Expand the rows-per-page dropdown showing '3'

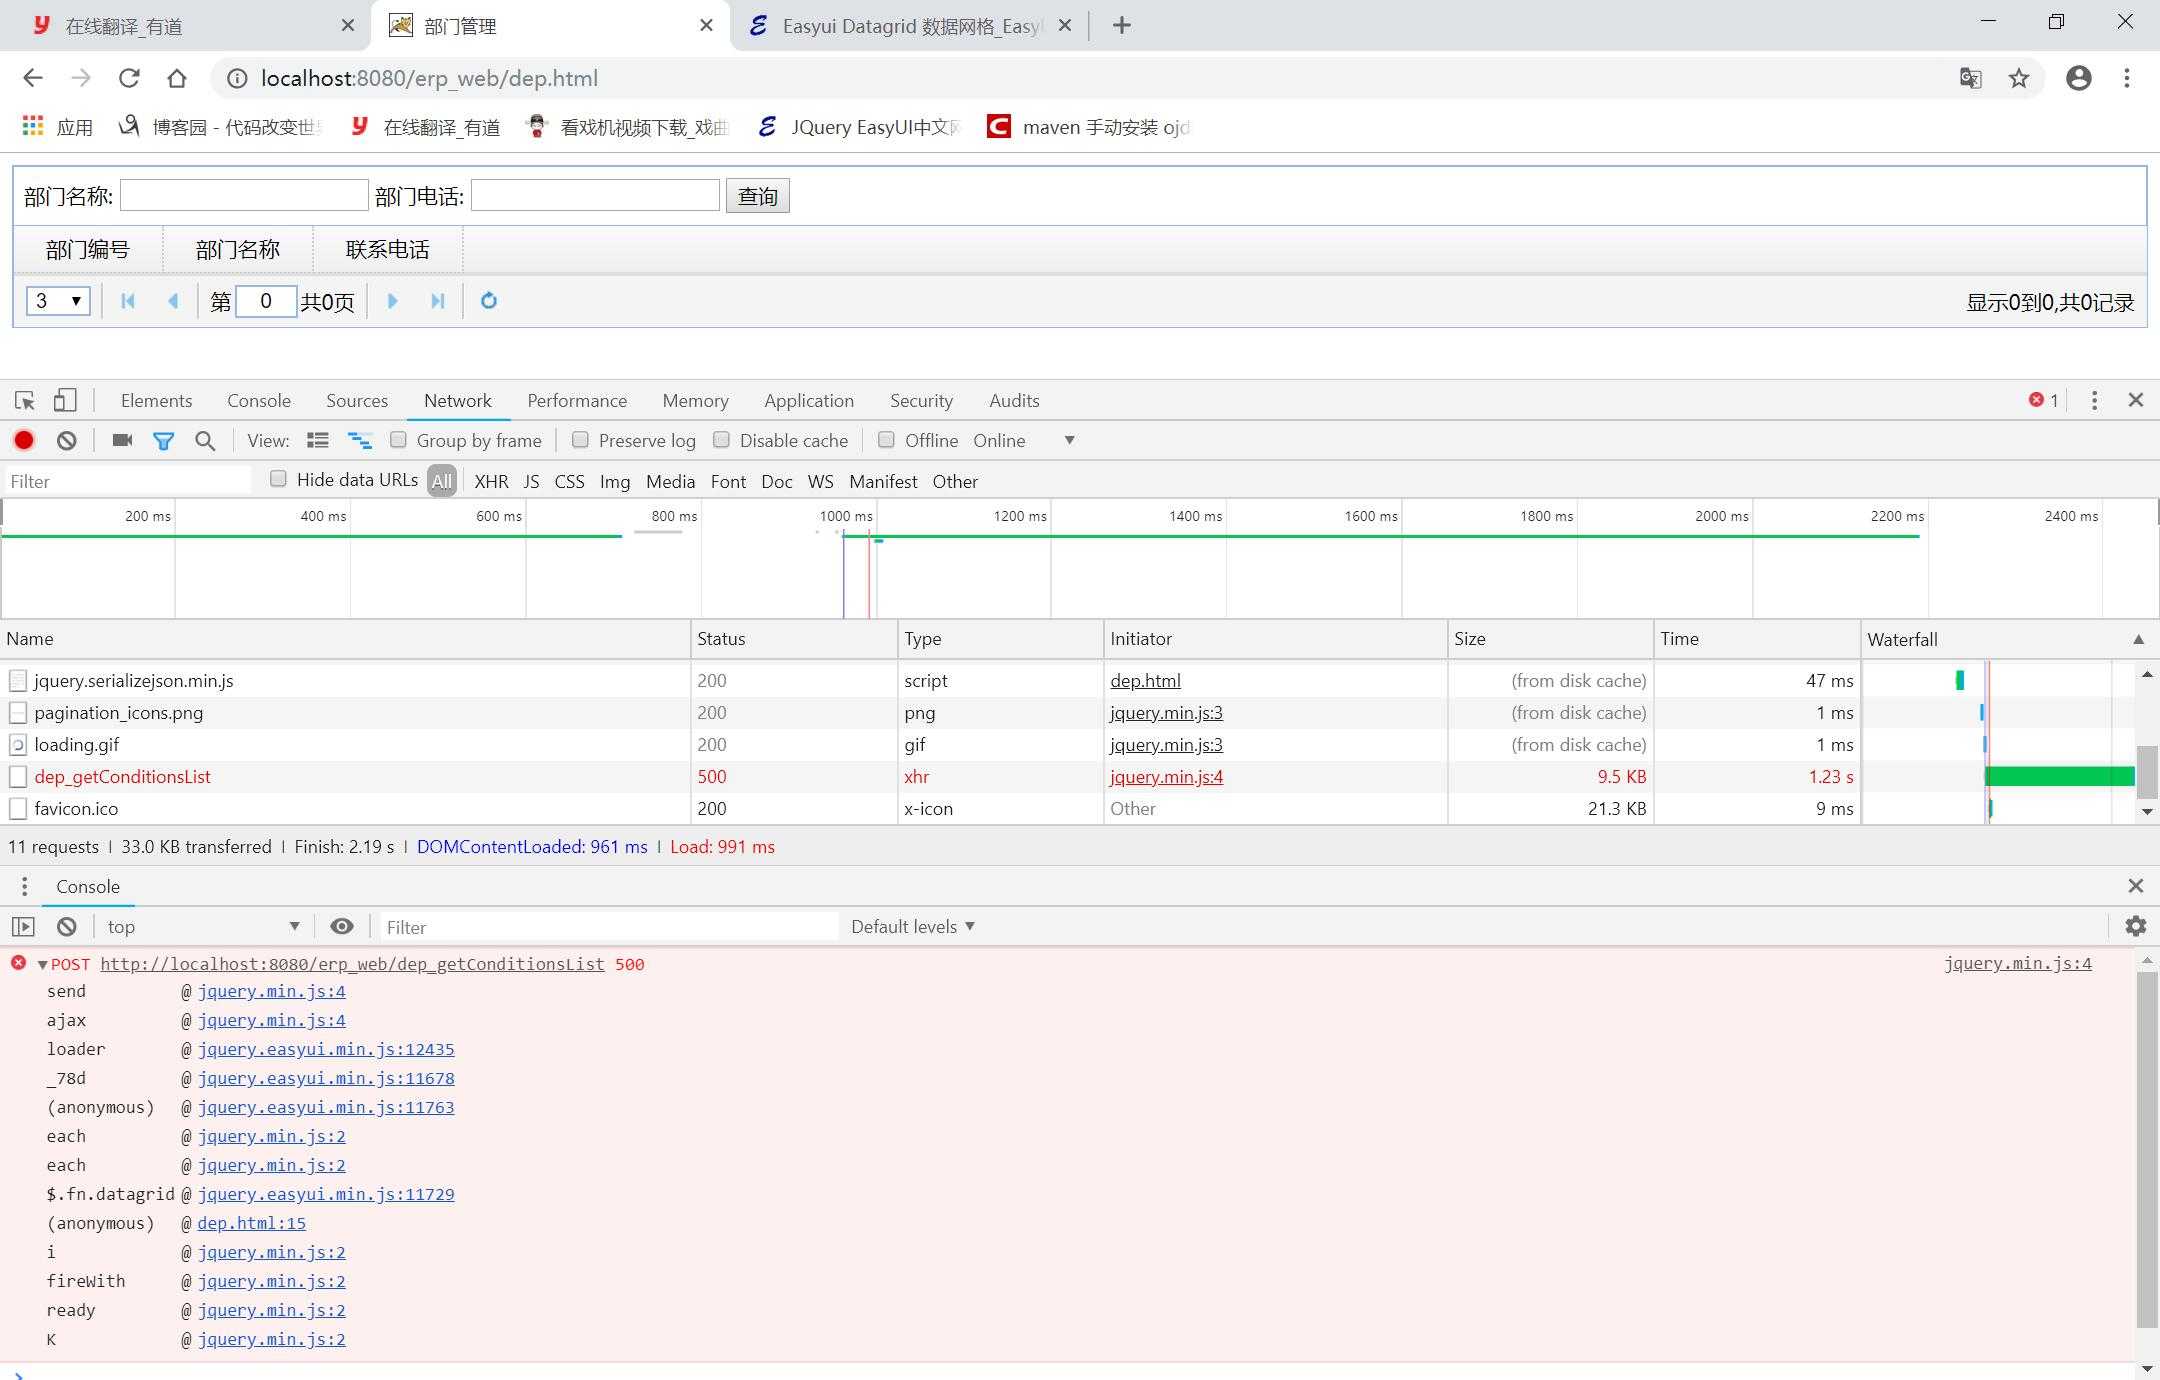click(58, 301)
